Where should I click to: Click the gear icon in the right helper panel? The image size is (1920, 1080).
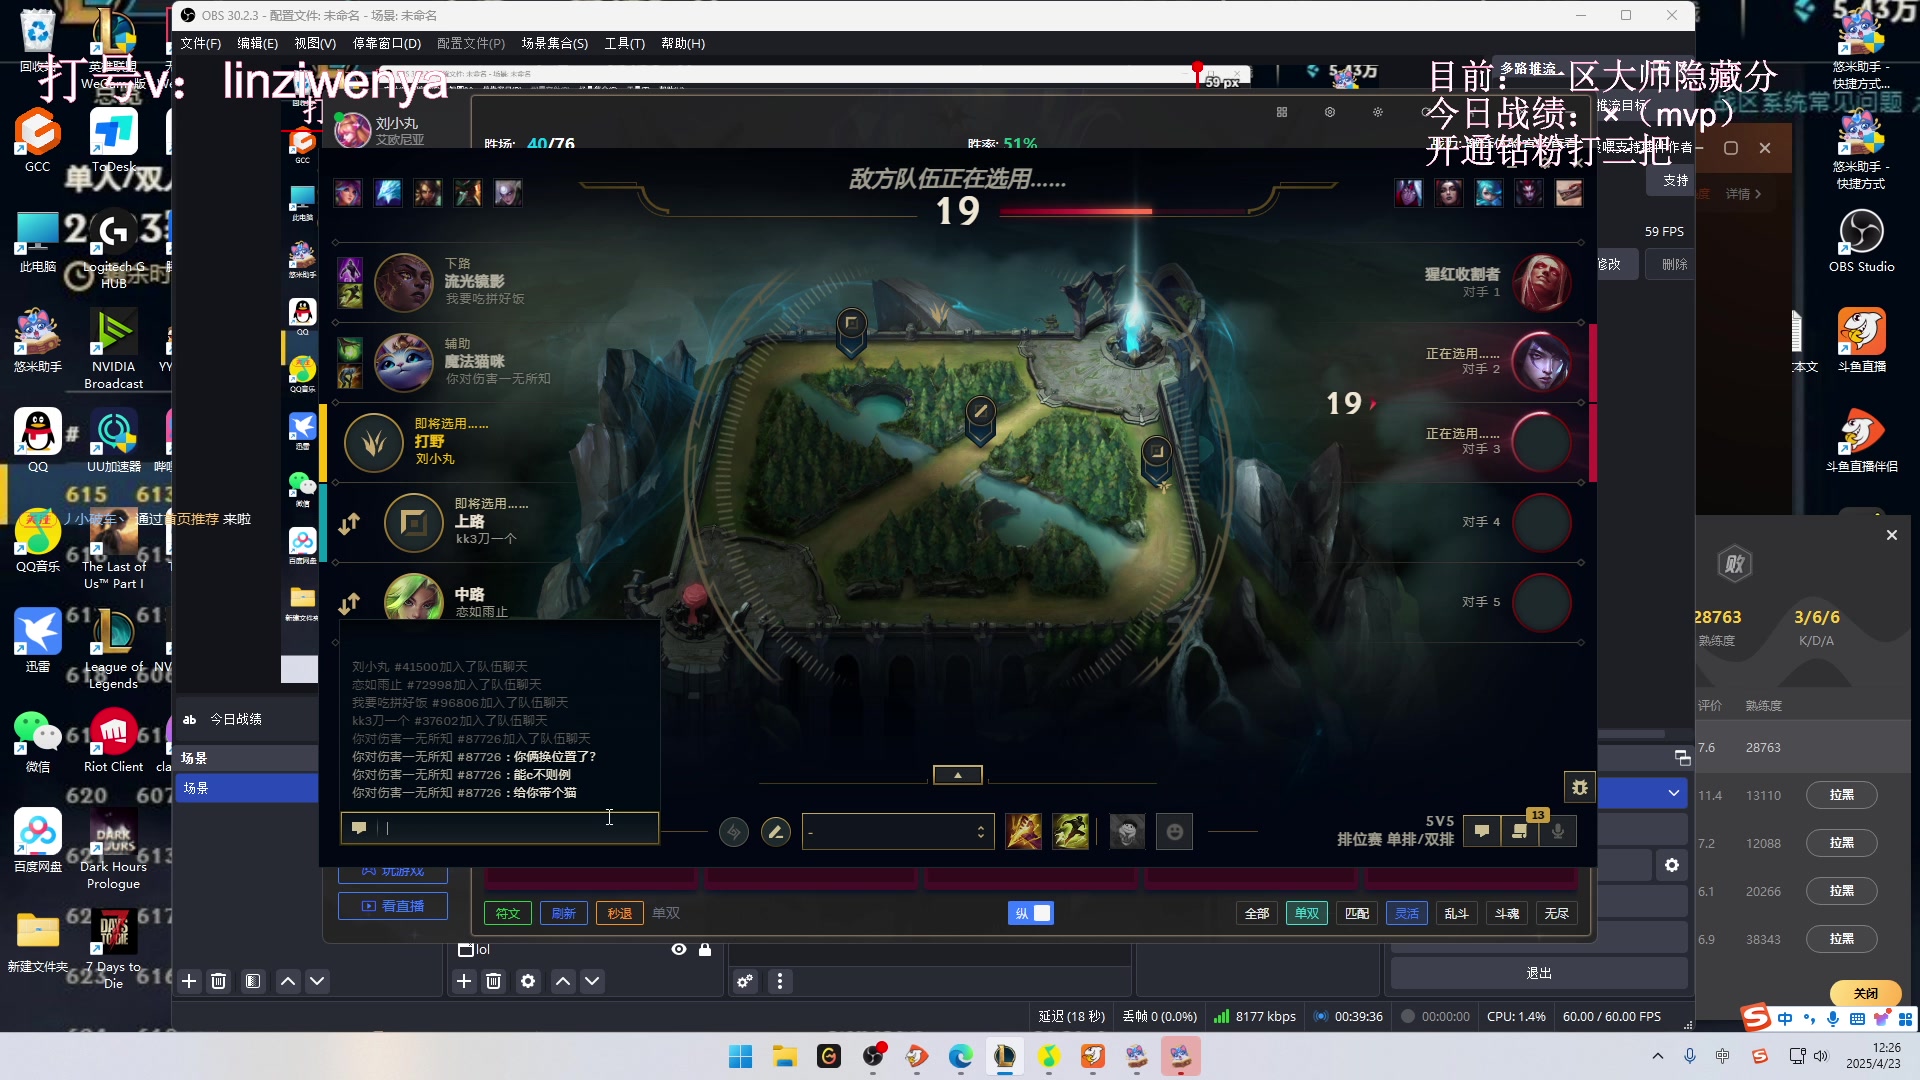1672,865
